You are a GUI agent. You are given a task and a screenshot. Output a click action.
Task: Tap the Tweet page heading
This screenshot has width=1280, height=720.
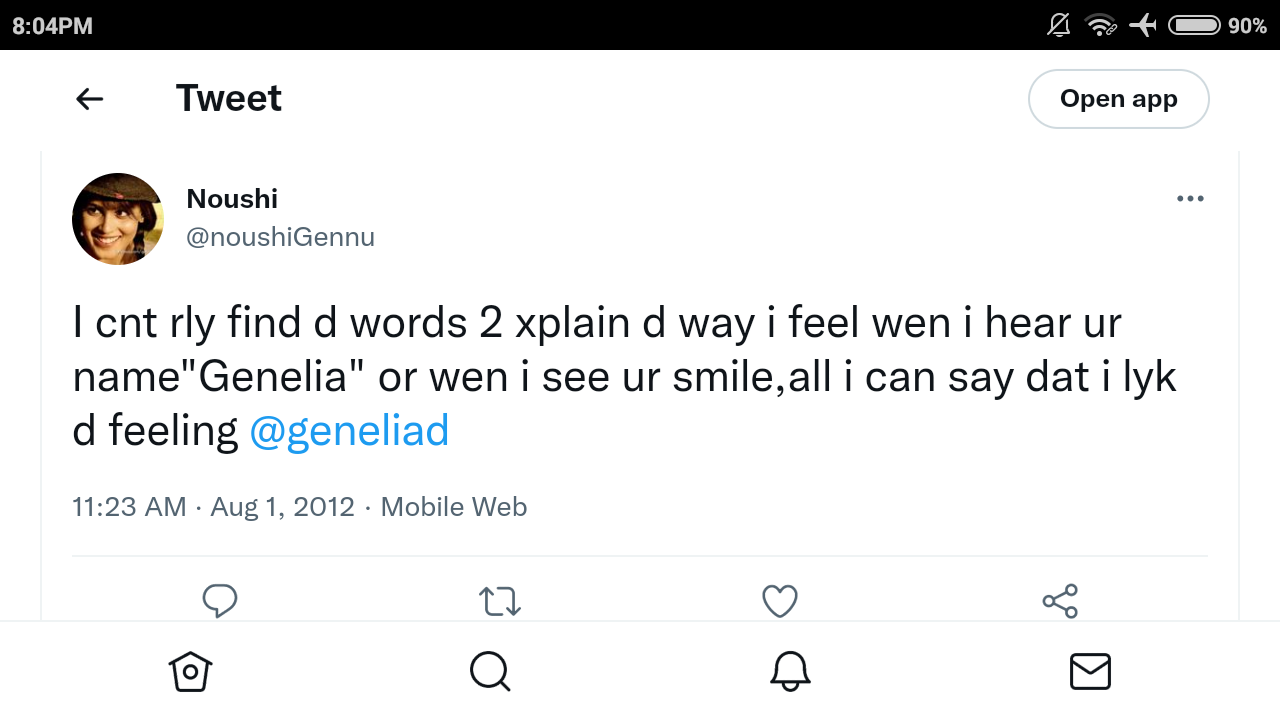coord(229,98)
